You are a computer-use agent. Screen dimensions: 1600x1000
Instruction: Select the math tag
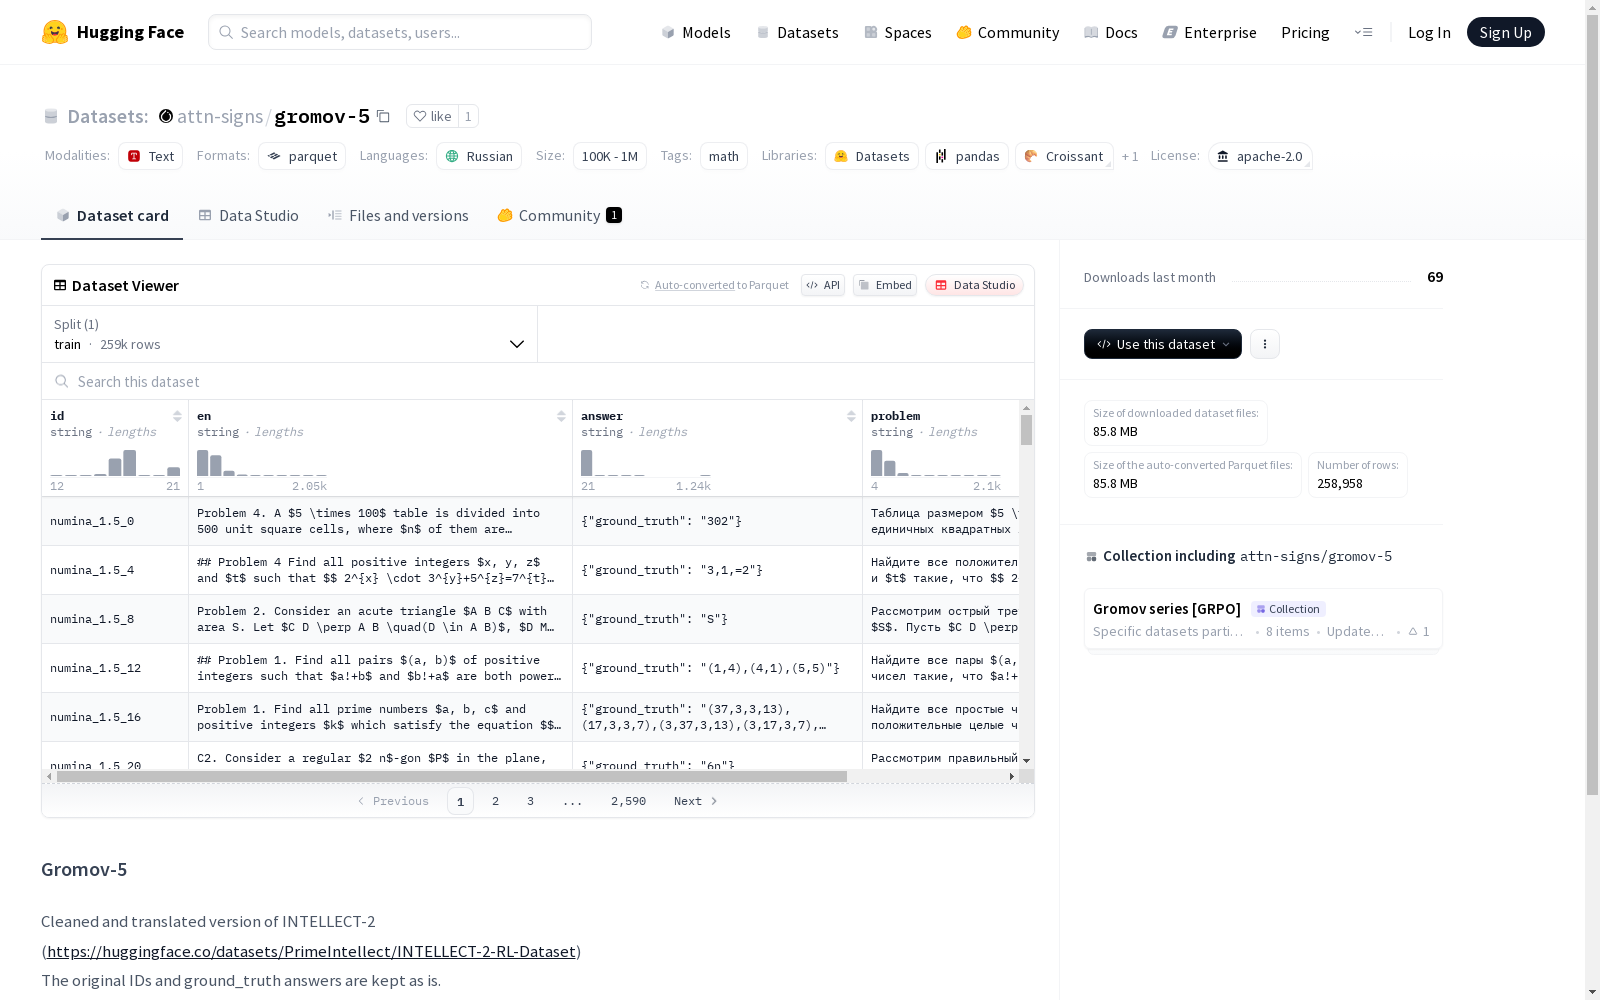(x=724, y=156)
